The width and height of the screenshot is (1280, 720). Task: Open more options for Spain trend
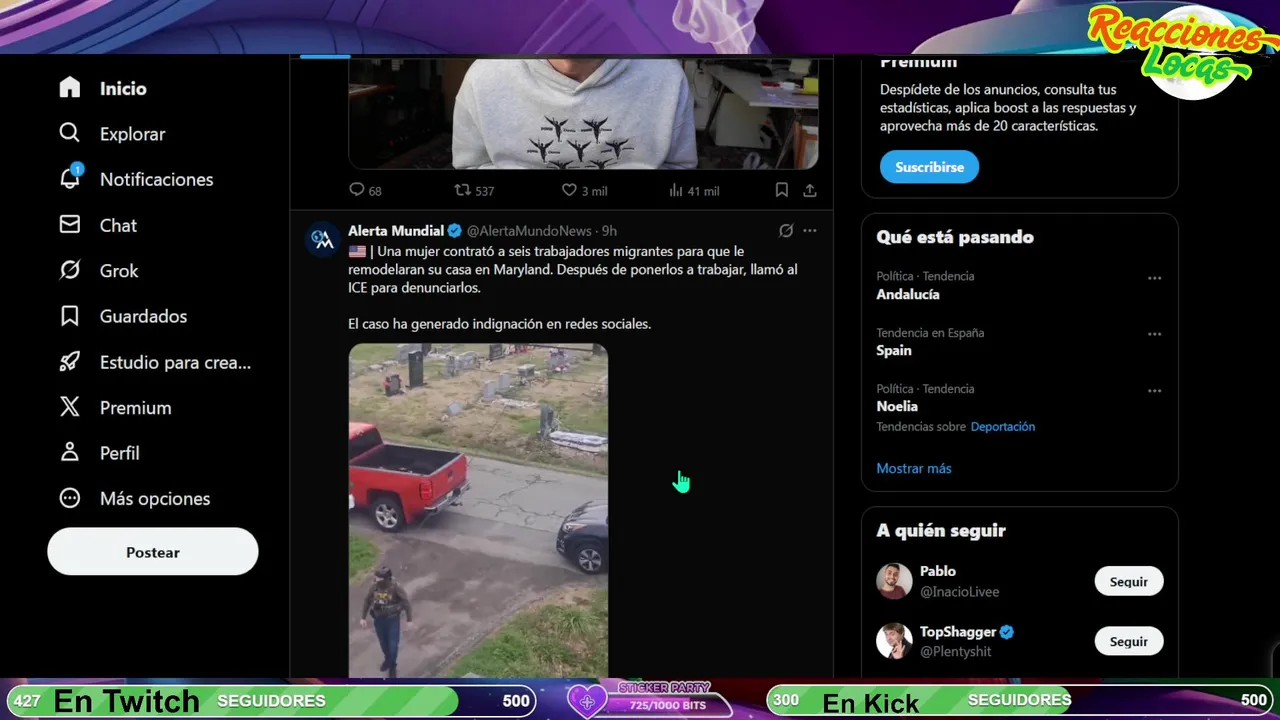pos(1155,334)
